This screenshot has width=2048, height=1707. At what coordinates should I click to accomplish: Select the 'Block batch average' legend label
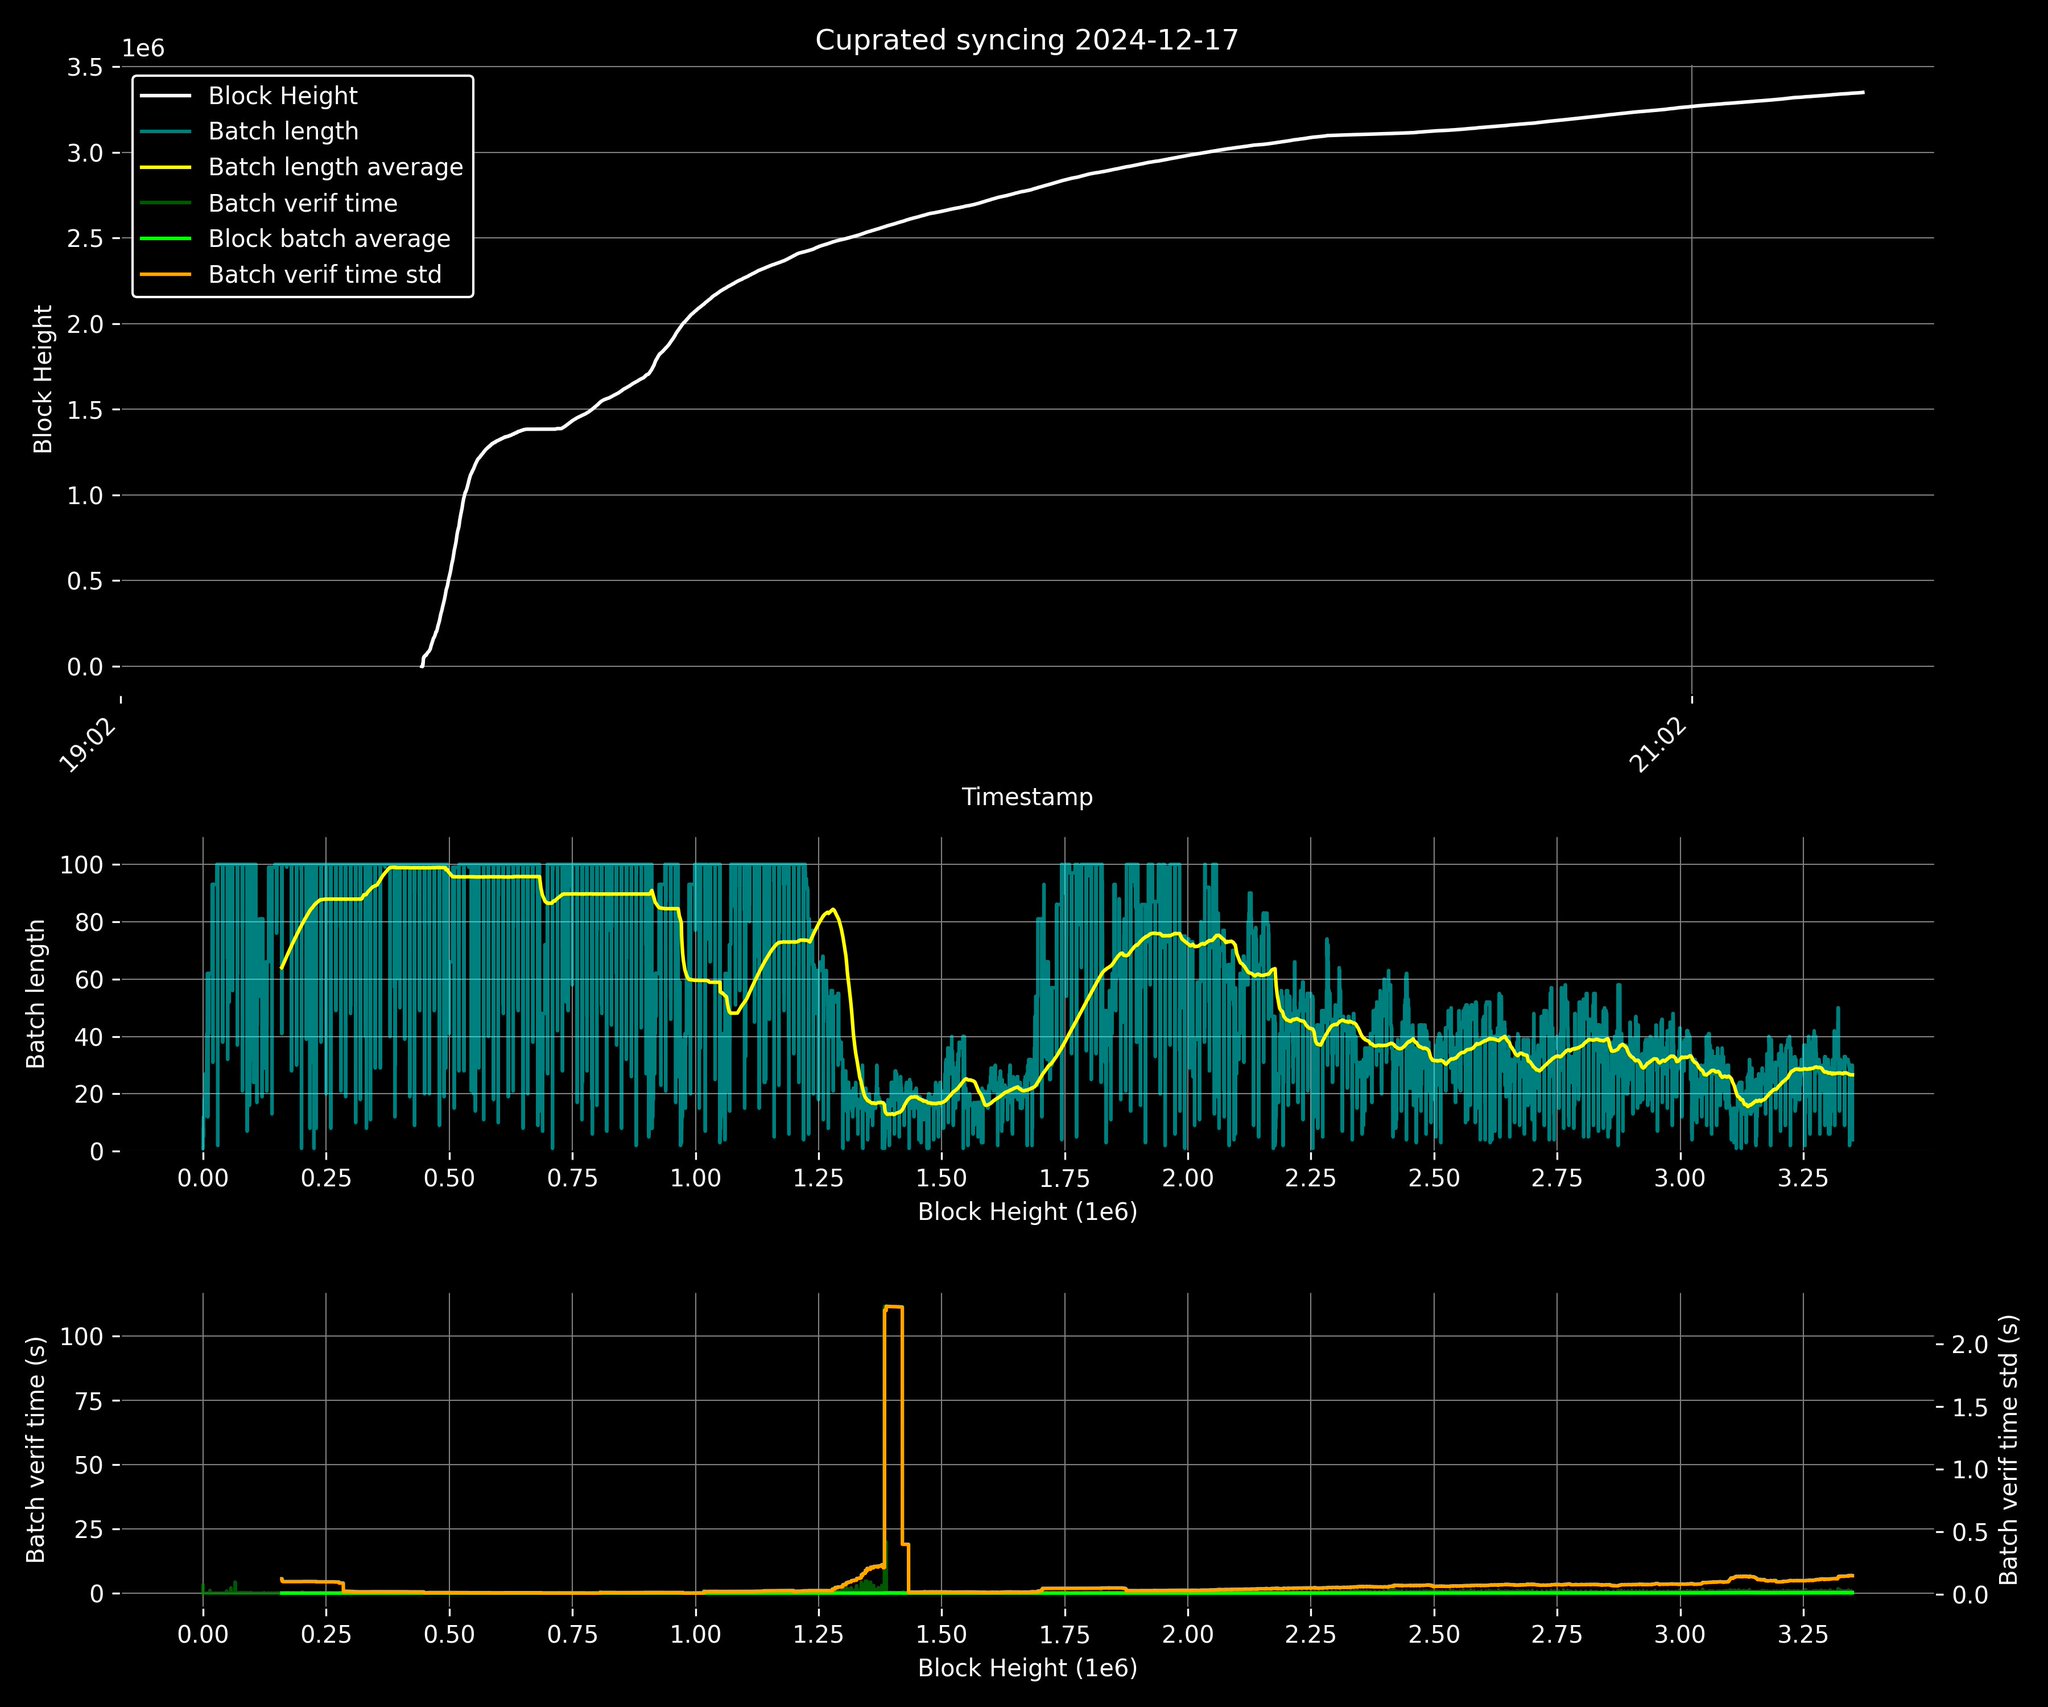329,239
